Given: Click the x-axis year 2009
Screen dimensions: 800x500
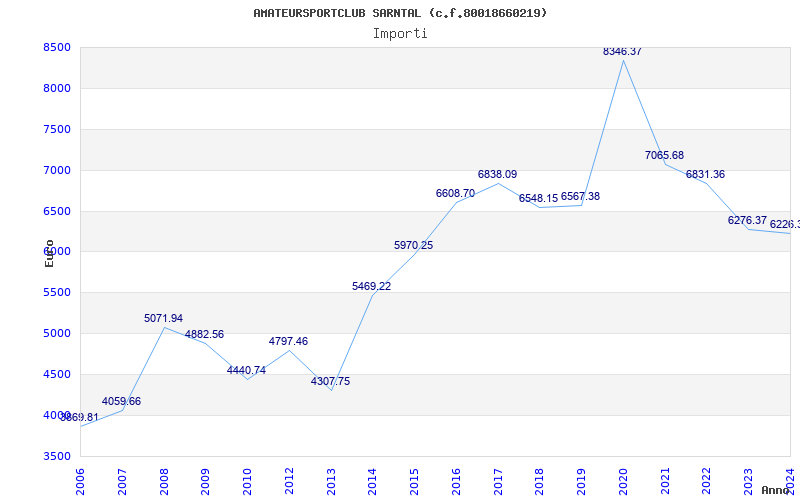Looking at the screenshot, I should (x=206, y=482).
